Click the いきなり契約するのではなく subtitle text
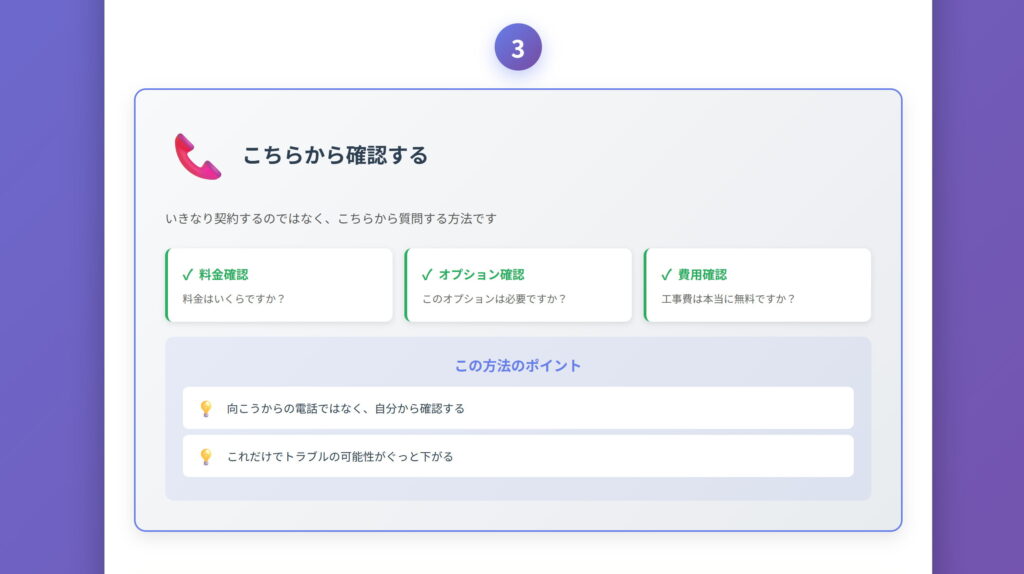Screen dimensions: 1024x574 330,218
